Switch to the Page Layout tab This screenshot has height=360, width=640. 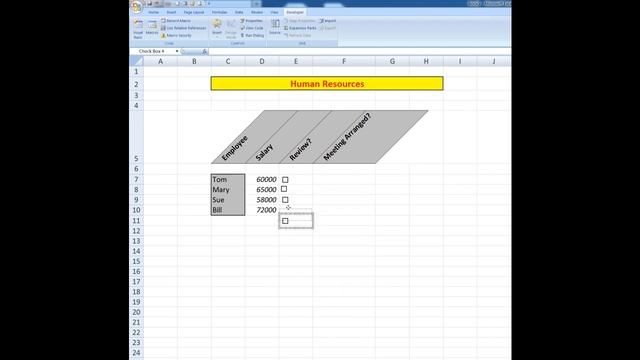193,12
